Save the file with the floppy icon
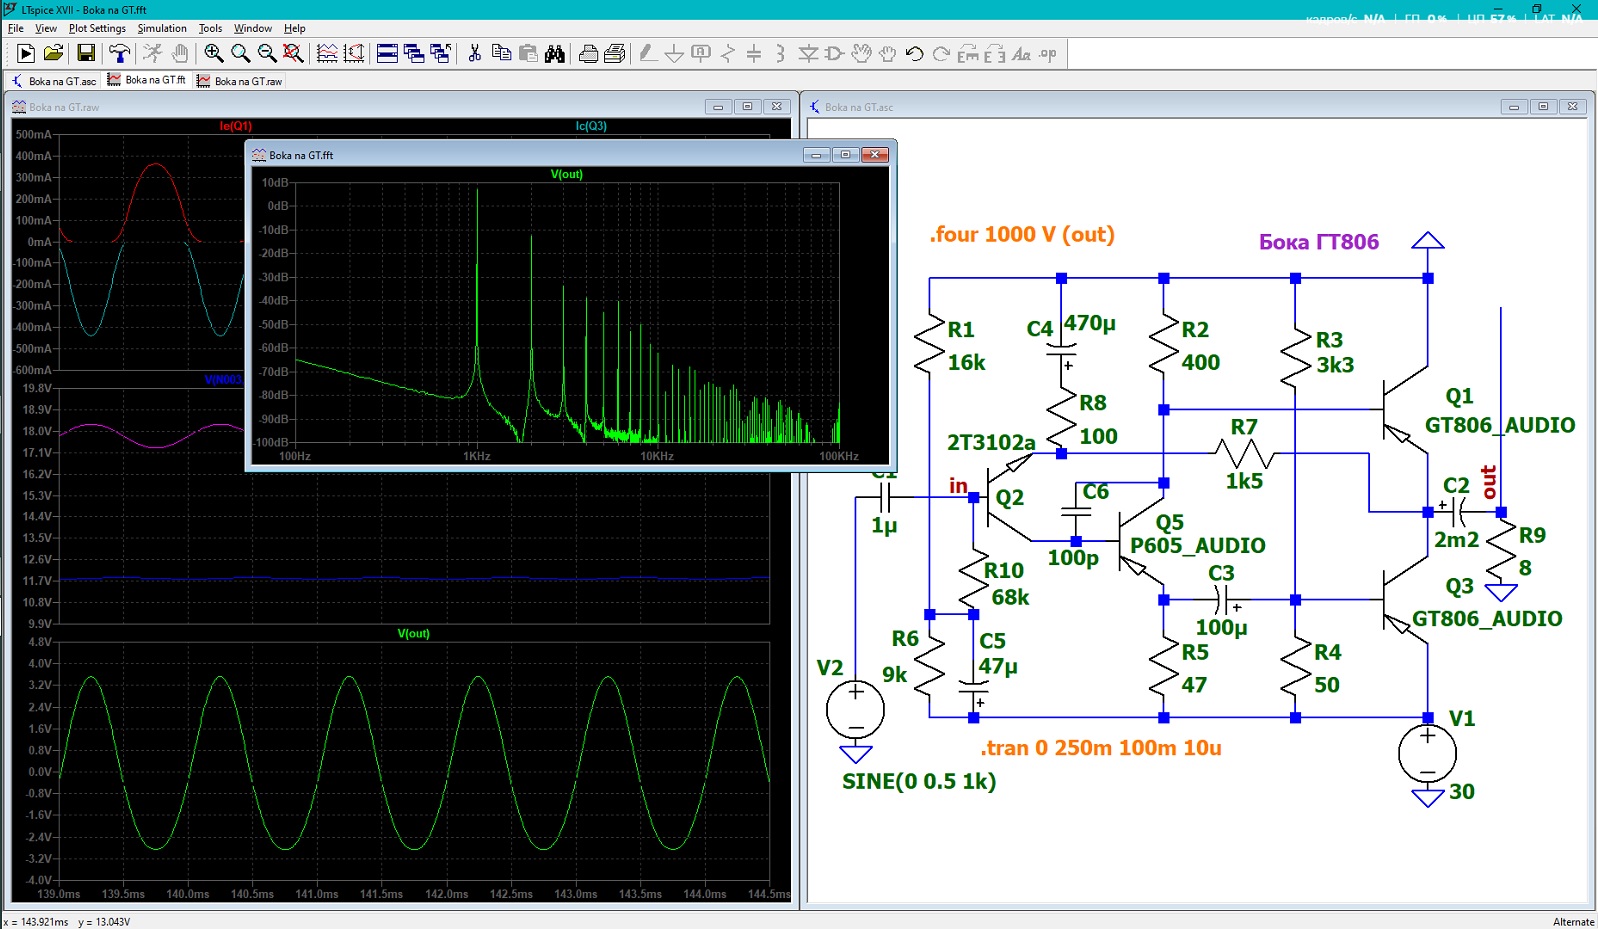 pos(86,54)
